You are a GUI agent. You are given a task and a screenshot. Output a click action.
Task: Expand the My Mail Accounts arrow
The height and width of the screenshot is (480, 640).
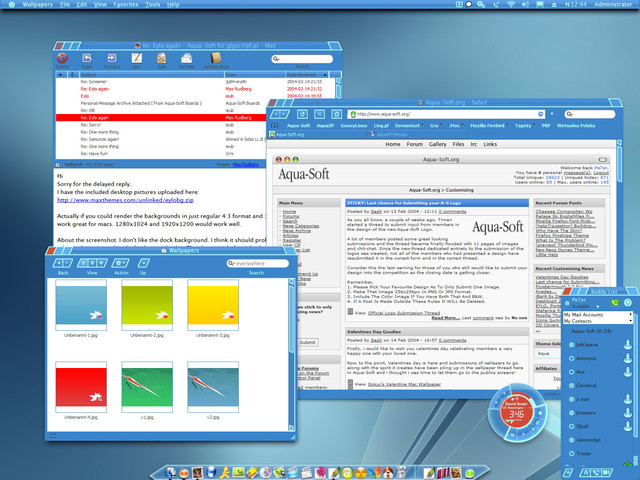[x=631, y=314]
